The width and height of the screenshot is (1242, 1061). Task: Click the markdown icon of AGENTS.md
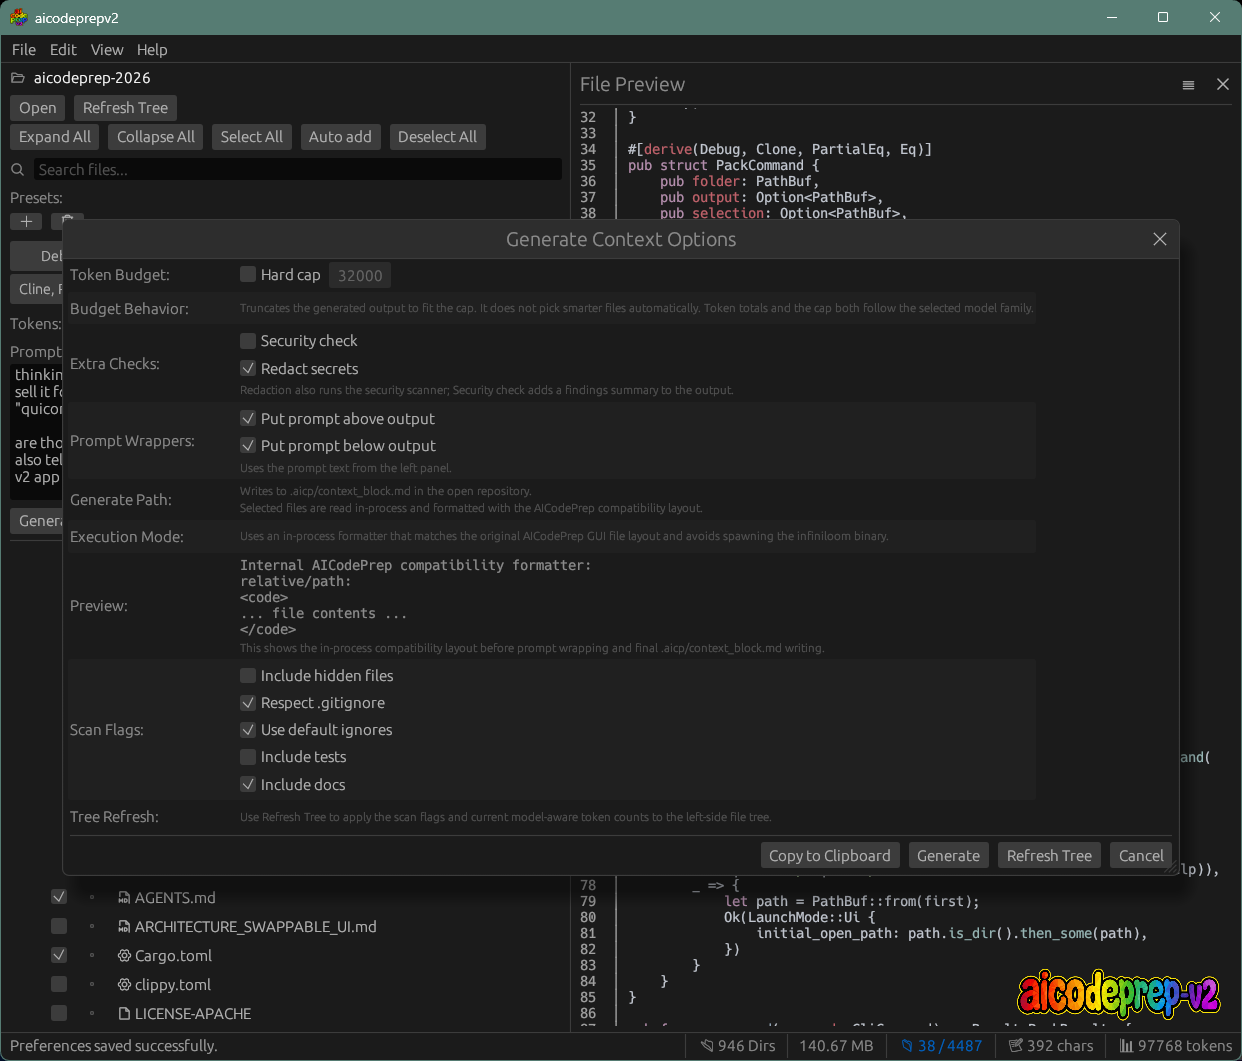pyautogui.click(x=124, y=898)
